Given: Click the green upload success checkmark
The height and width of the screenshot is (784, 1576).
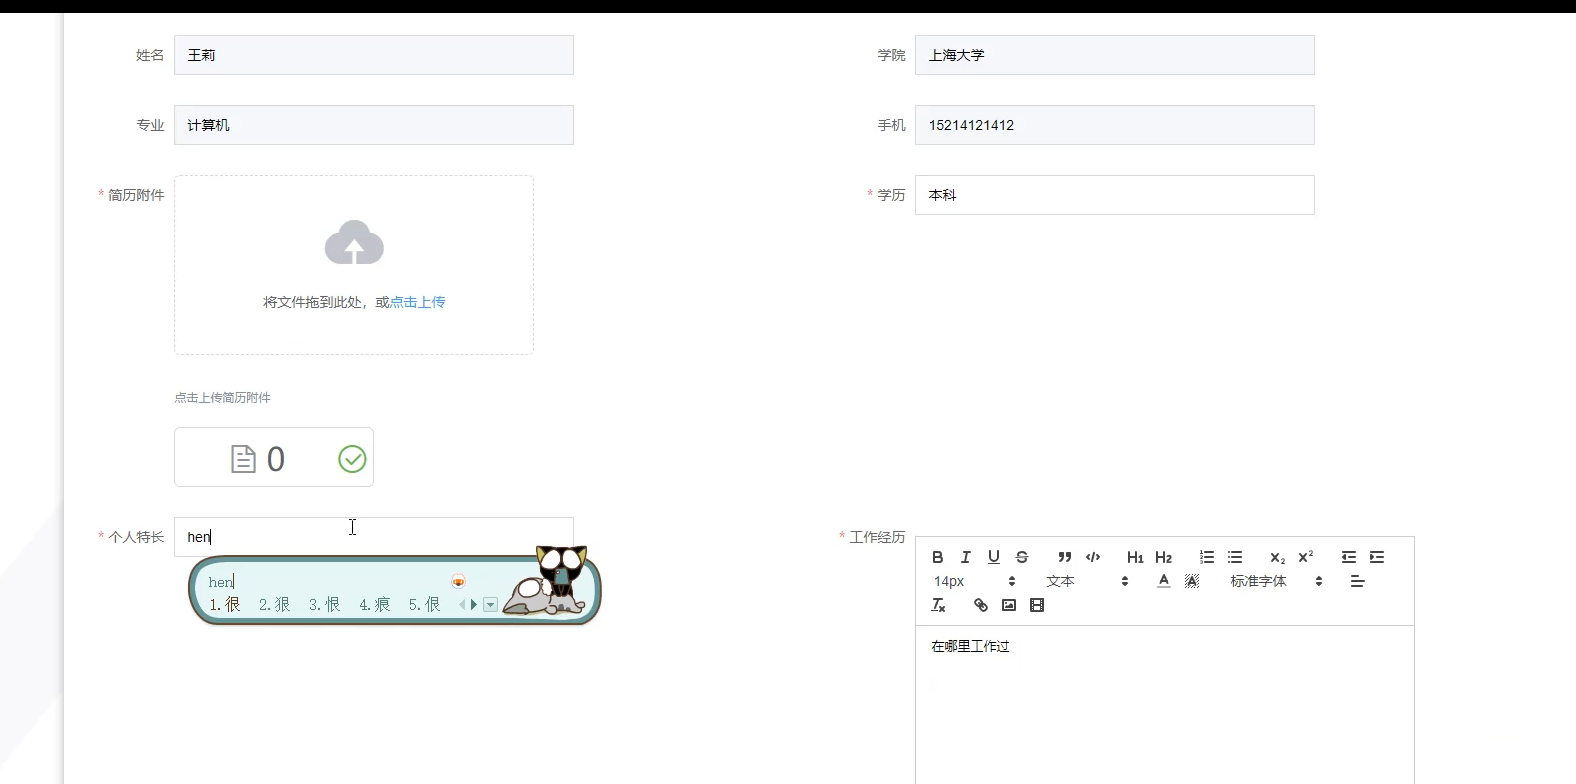Looking at the screenshot, I should click(352, 459).
